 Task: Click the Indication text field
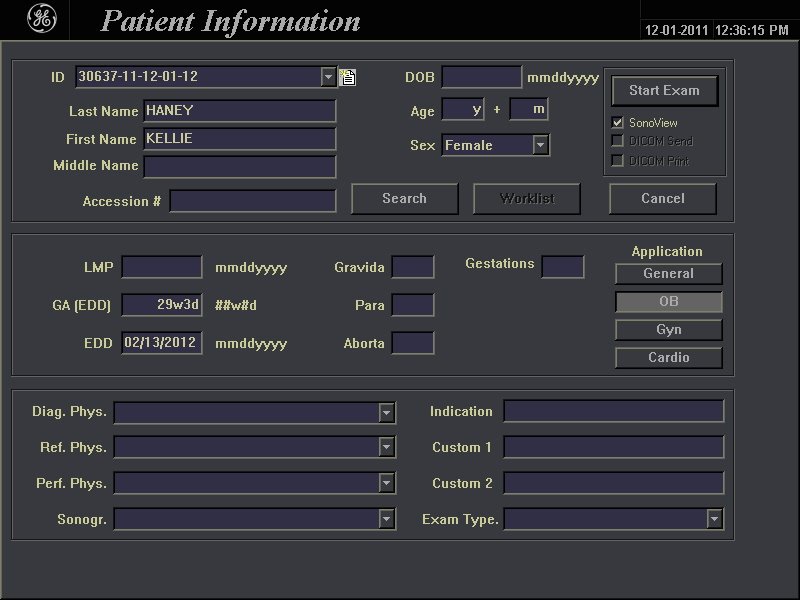coord(613,412)
